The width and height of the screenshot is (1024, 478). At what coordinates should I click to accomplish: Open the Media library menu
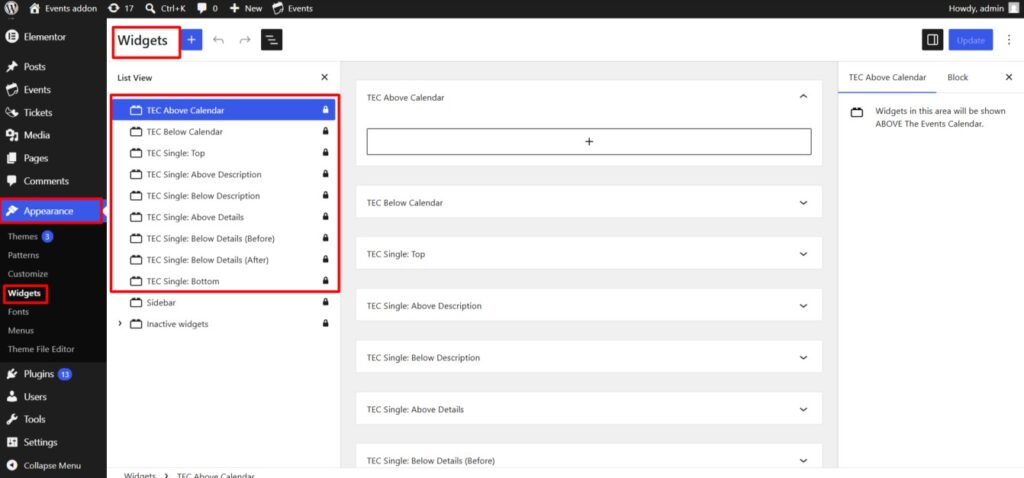tap(36, 135)
